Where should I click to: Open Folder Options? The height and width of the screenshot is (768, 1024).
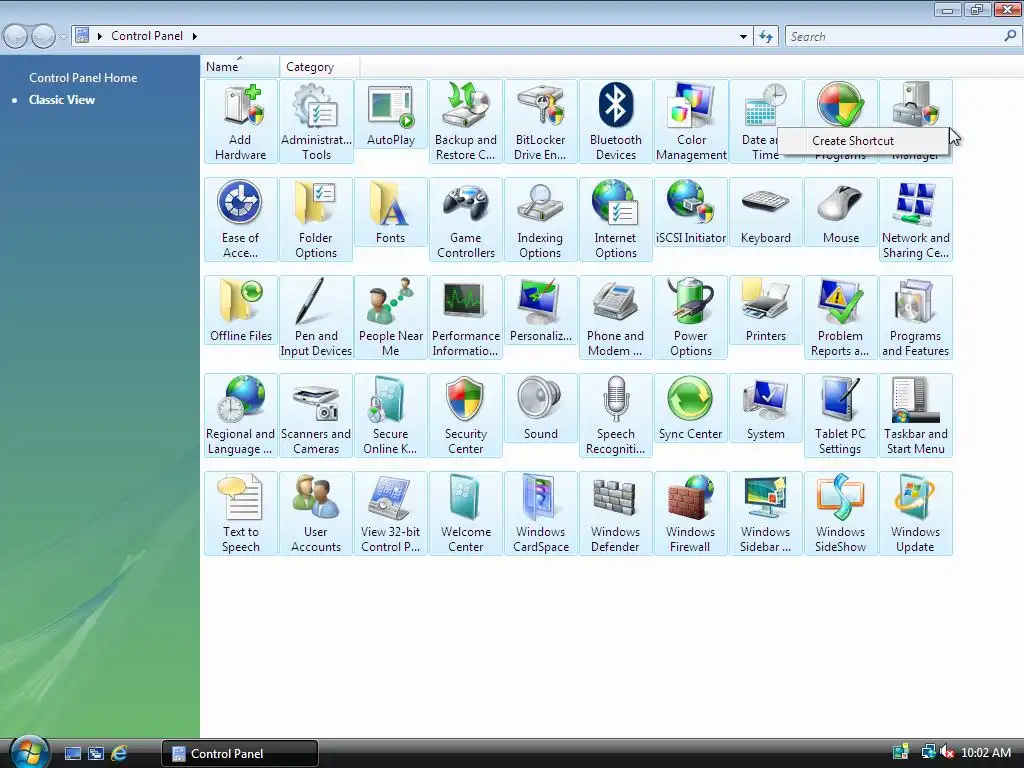tap(316, 219)
